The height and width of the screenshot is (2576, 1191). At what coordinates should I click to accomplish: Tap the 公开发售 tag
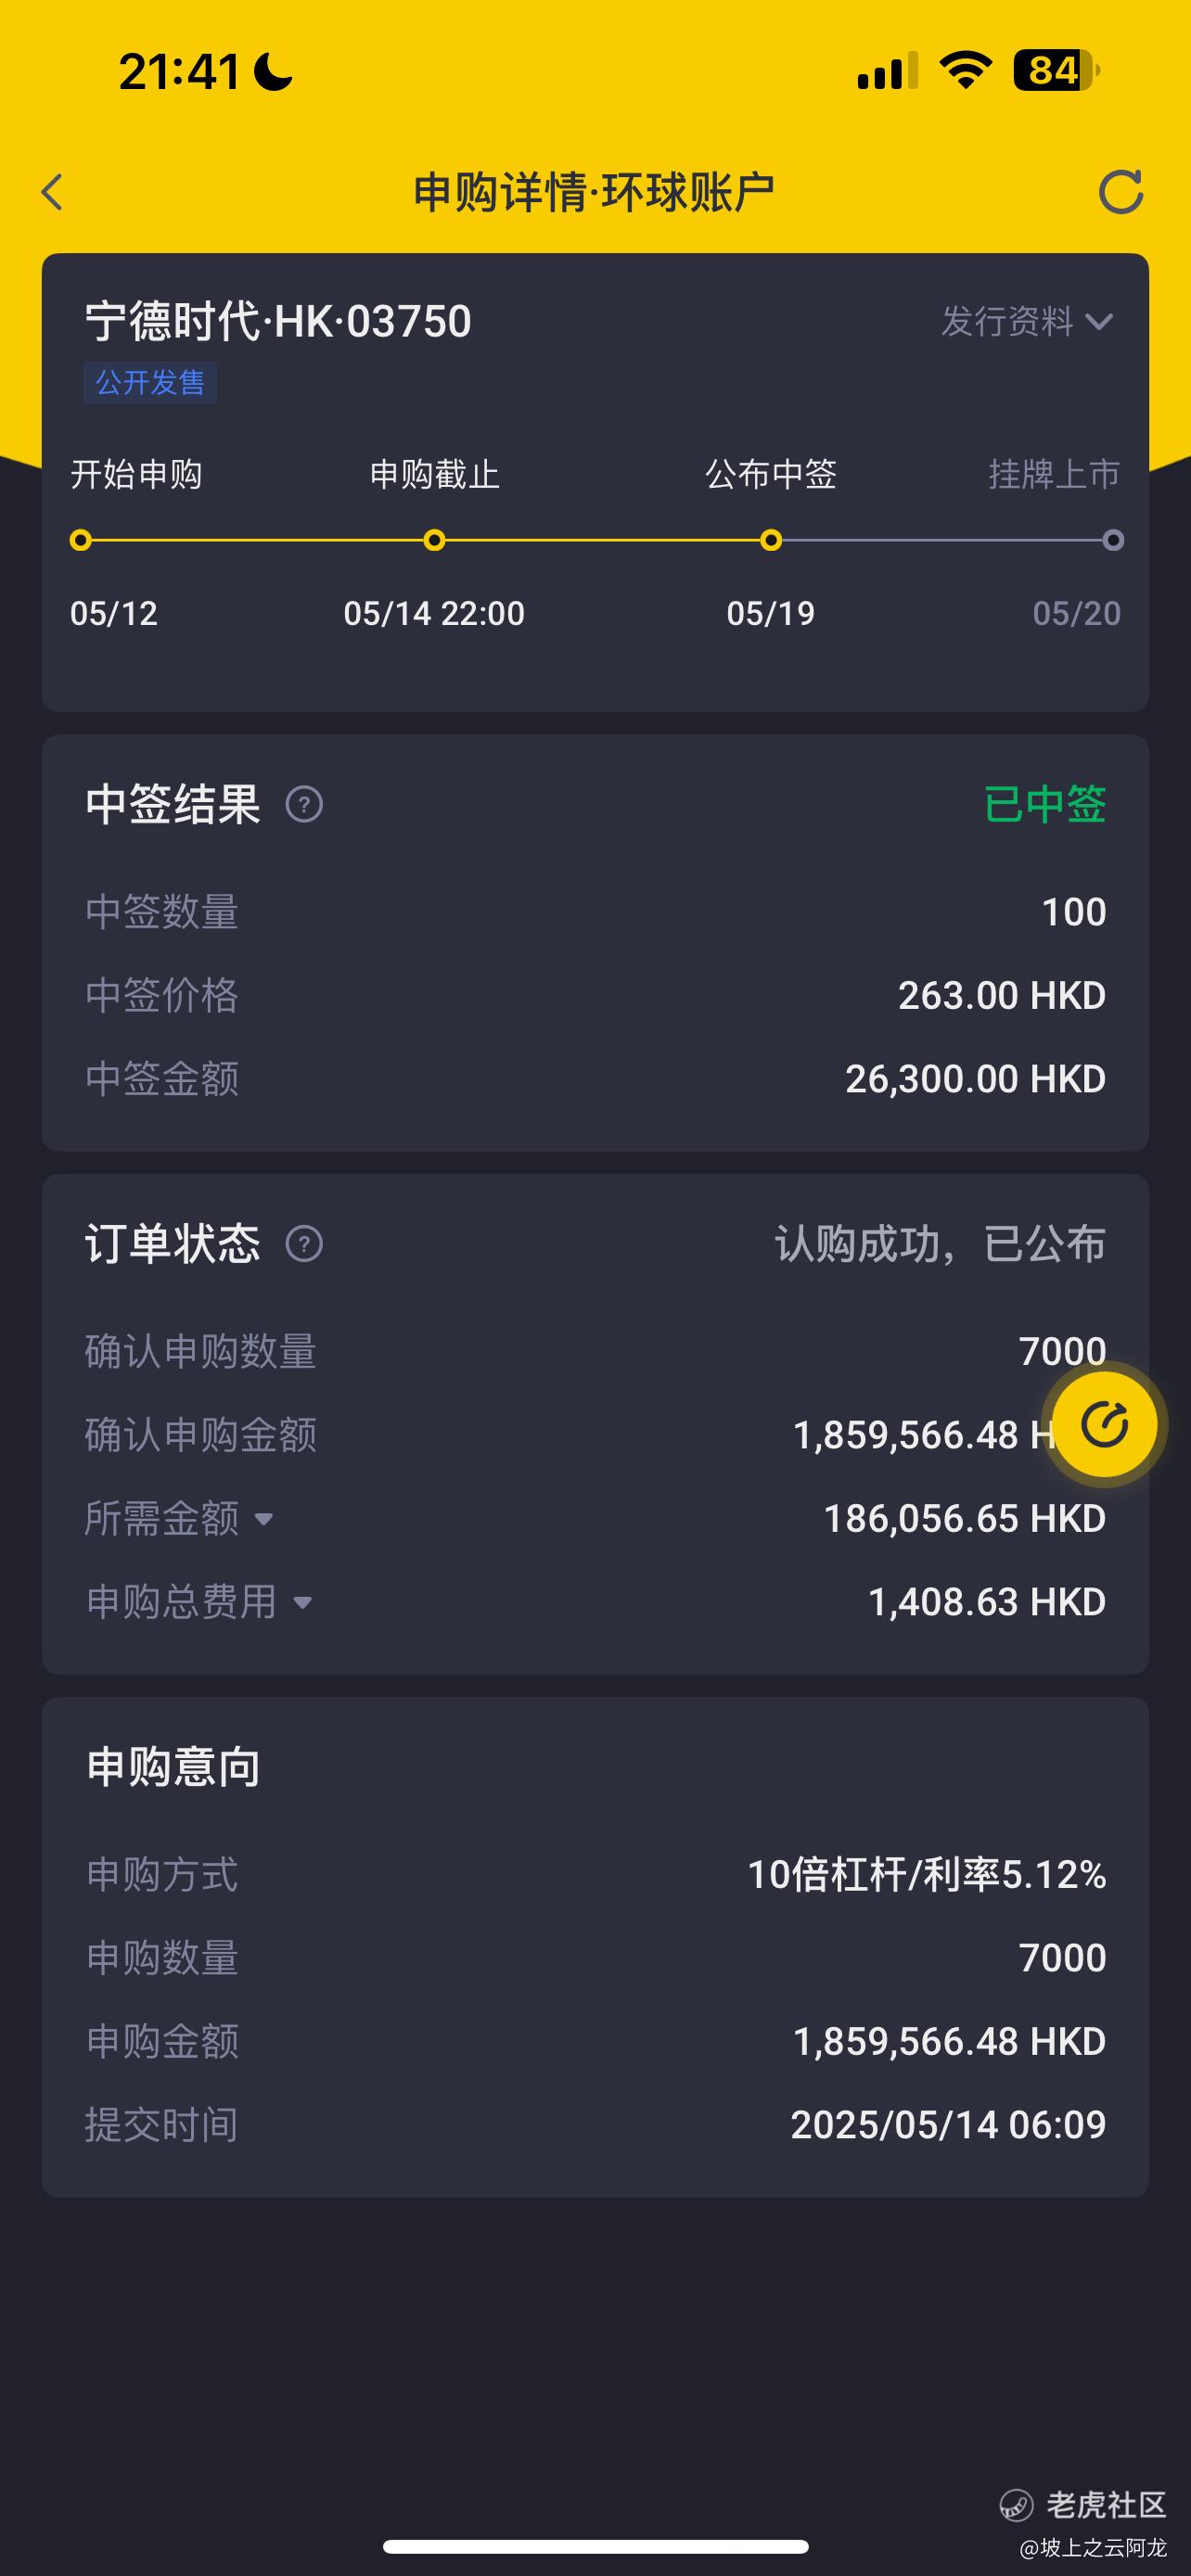(x=150, y=382)
